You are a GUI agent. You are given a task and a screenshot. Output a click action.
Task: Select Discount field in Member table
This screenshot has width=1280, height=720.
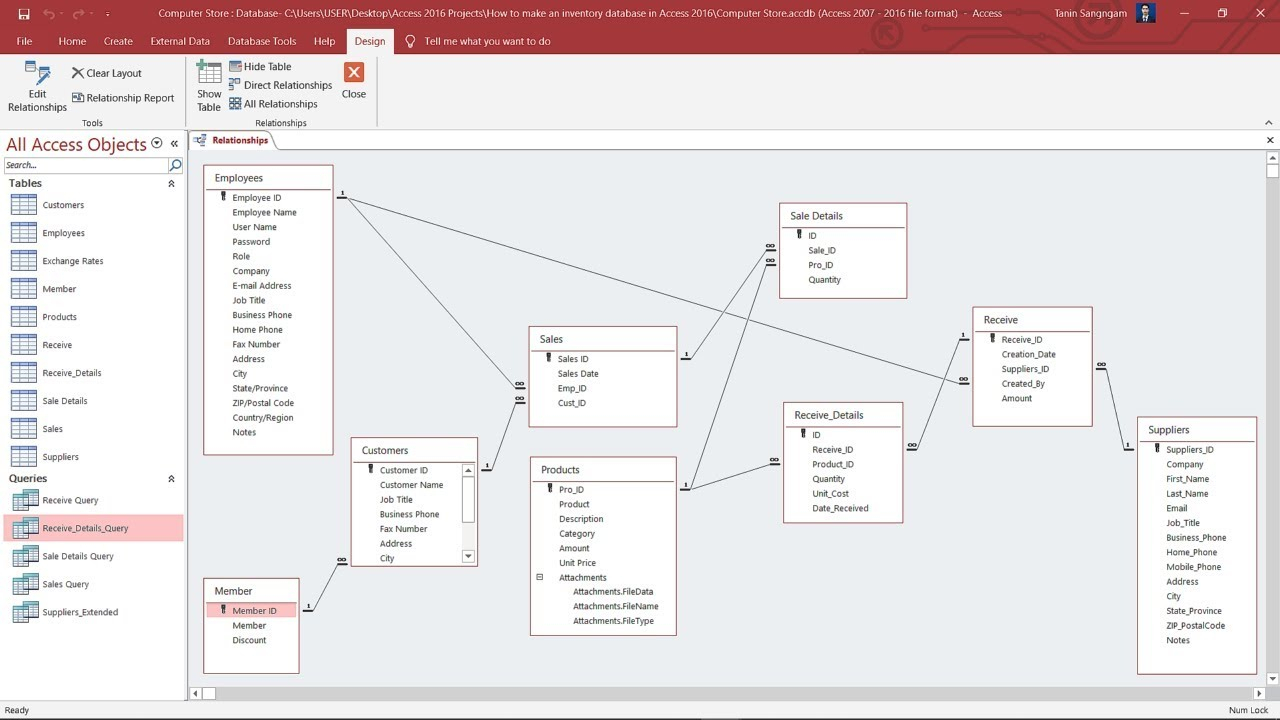pyautogui.click(x=249, y=640)
